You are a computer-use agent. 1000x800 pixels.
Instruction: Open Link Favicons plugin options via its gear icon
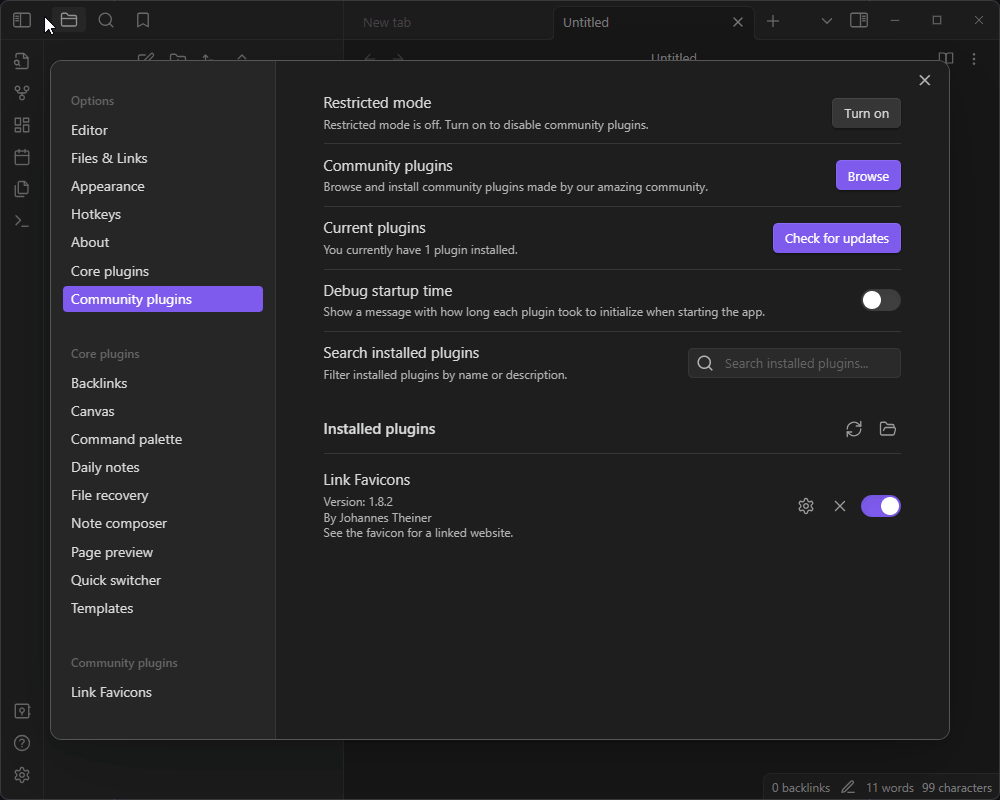pyautogui.click(x=806, y=506)
